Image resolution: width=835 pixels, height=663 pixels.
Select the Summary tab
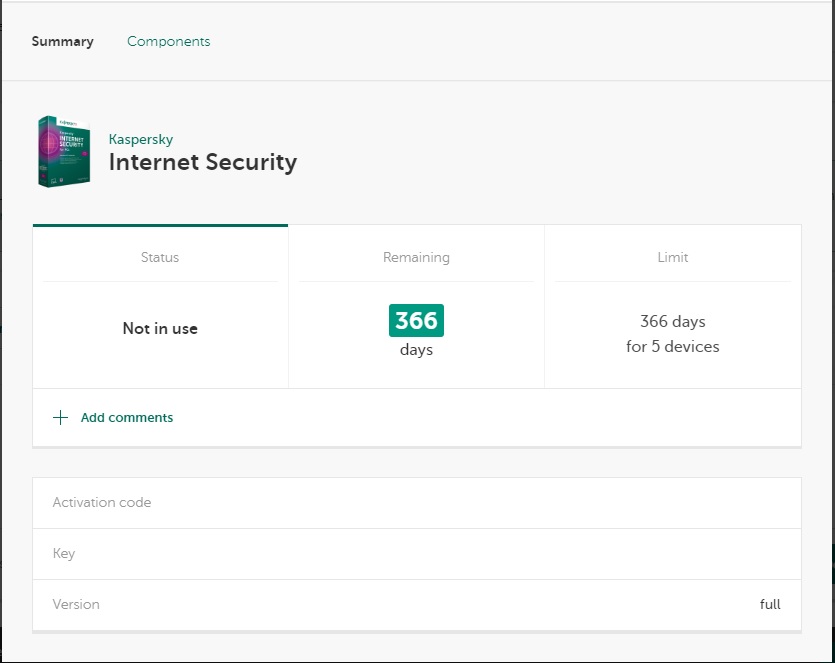[62, 42]
